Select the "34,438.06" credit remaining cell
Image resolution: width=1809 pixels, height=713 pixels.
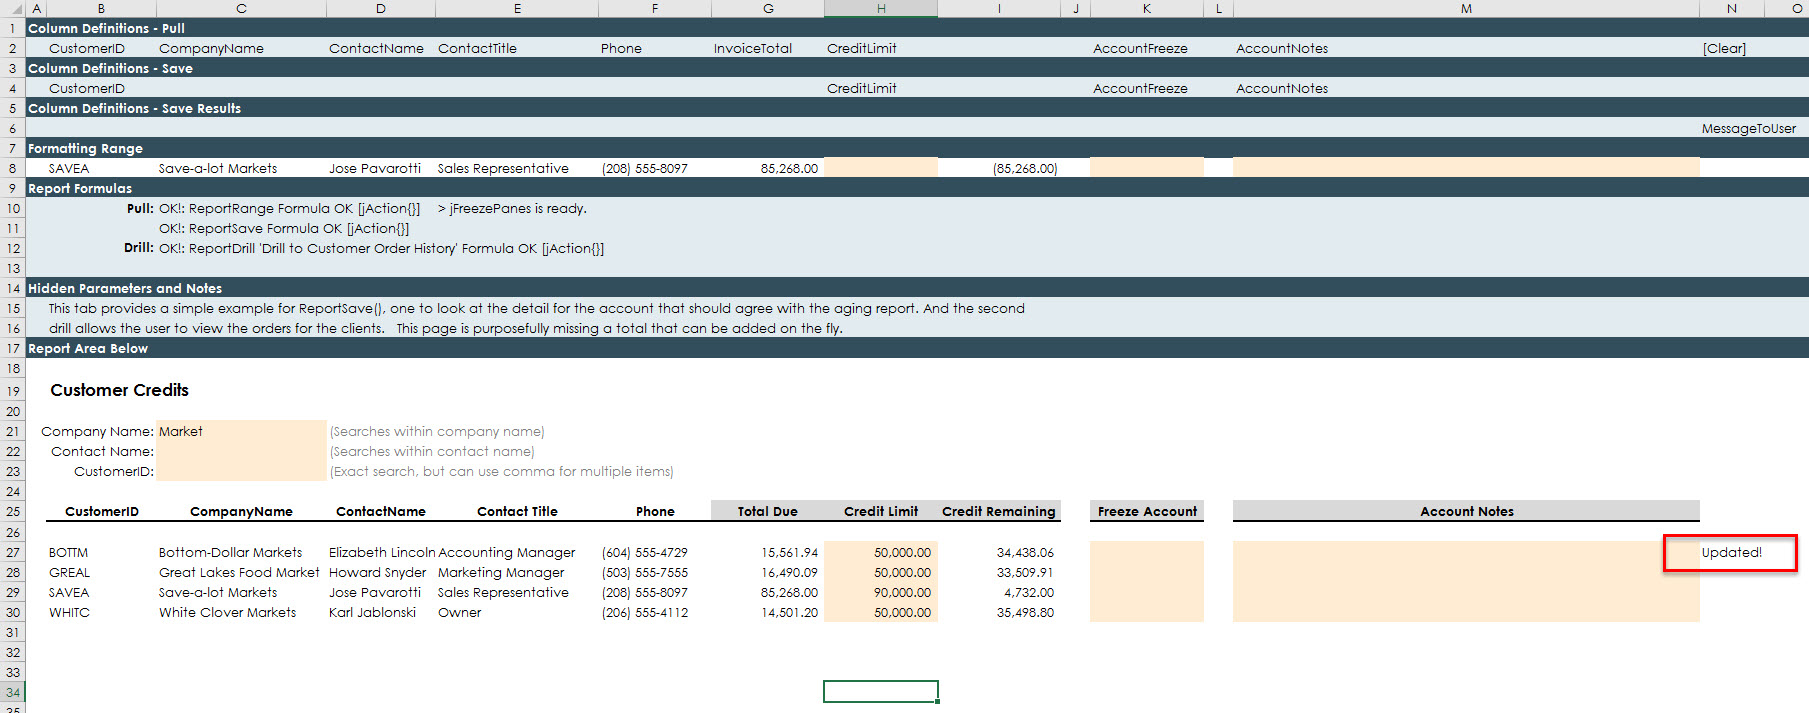(x=1025, y=552)
